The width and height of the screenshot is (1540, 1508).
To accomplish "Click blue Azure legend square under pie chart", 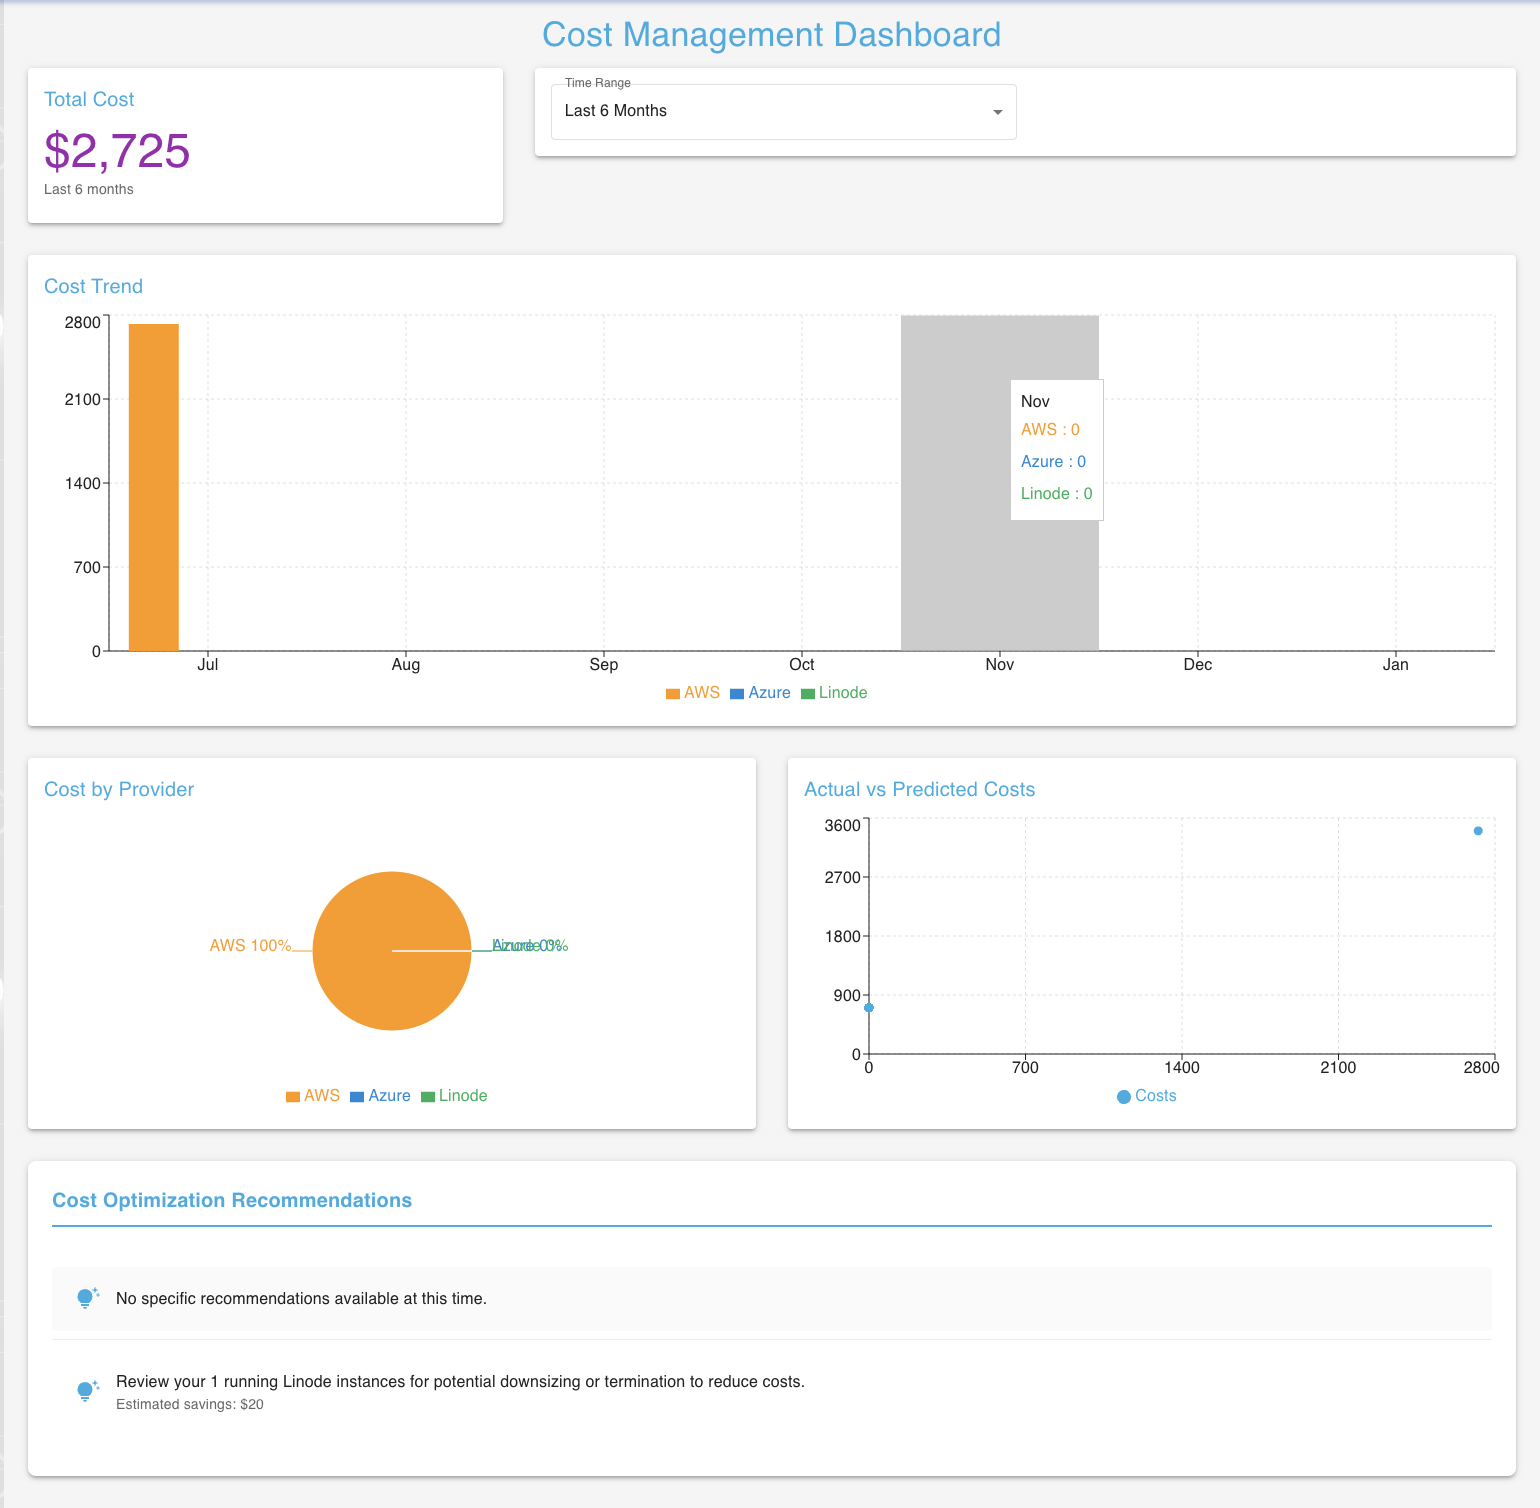I will click(x=357, y=1097).
